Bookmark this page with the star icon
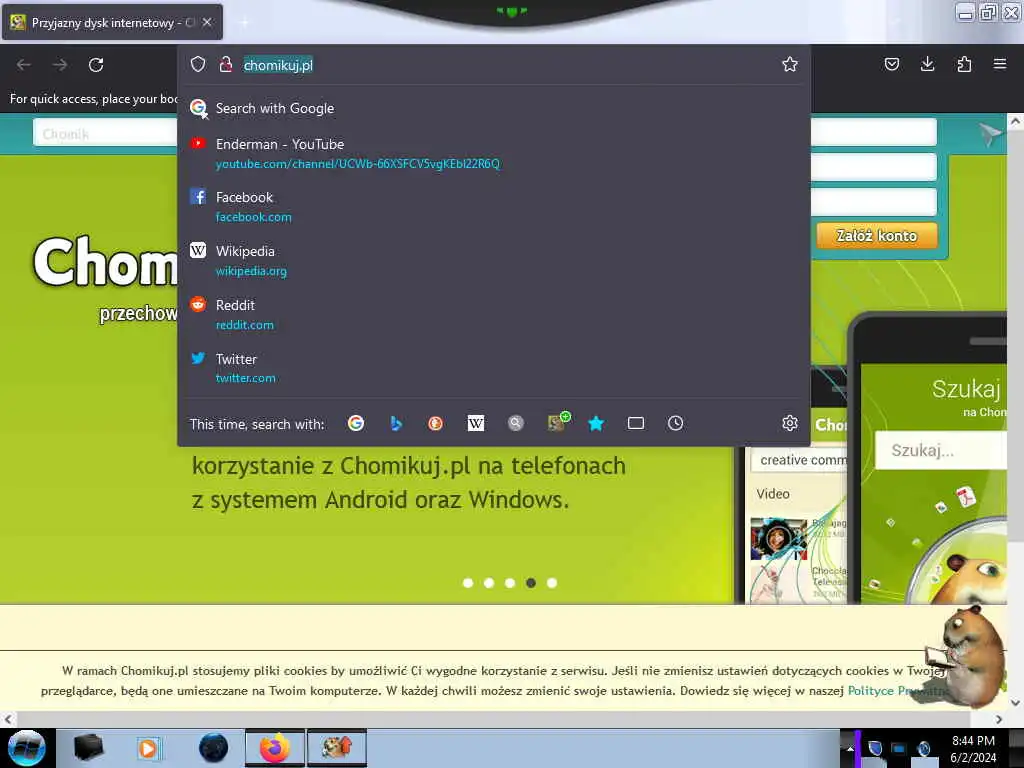 click(790, 64)
